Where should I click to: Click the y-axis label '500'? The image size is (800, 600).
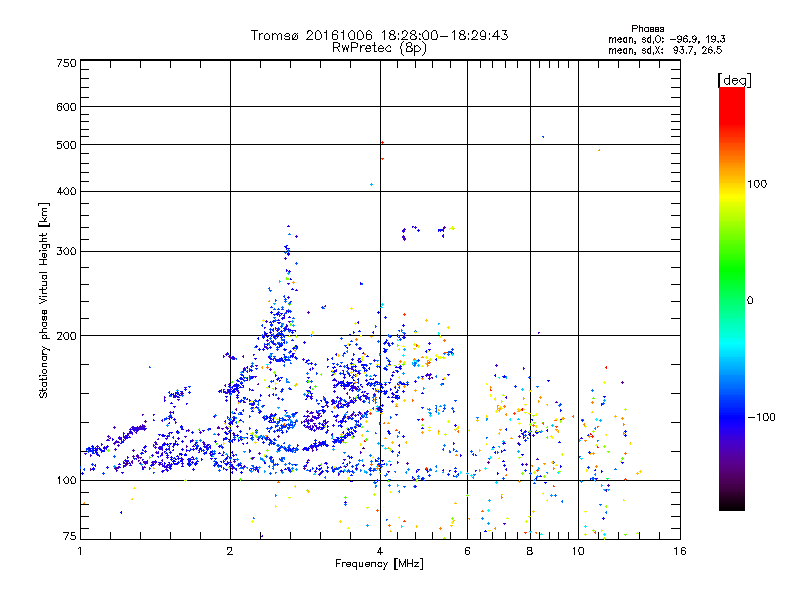coord(66,145)
